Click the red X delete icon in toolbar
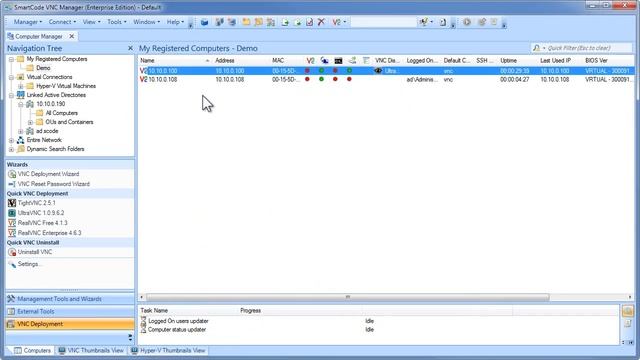This screenshot has width=640, height=360. [321, 22]
